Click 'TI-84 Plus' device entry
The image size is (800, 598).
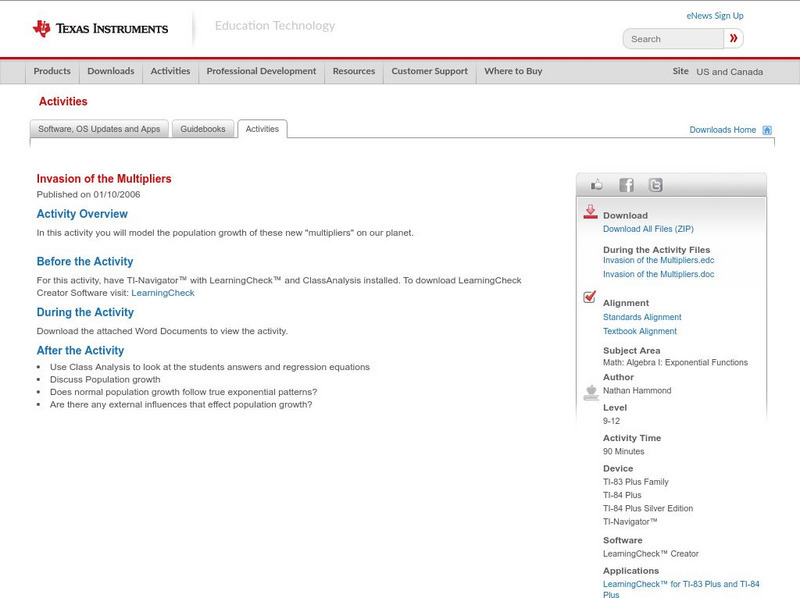click(622, 495)
